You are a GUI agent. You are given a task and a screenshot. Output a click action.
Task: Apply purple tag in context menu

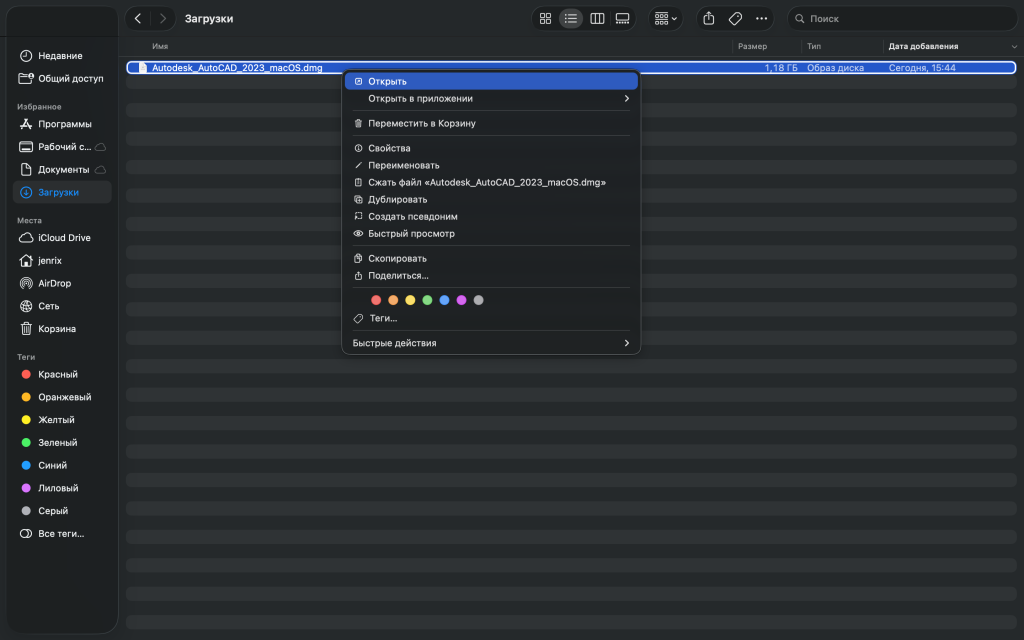(461, 300)
